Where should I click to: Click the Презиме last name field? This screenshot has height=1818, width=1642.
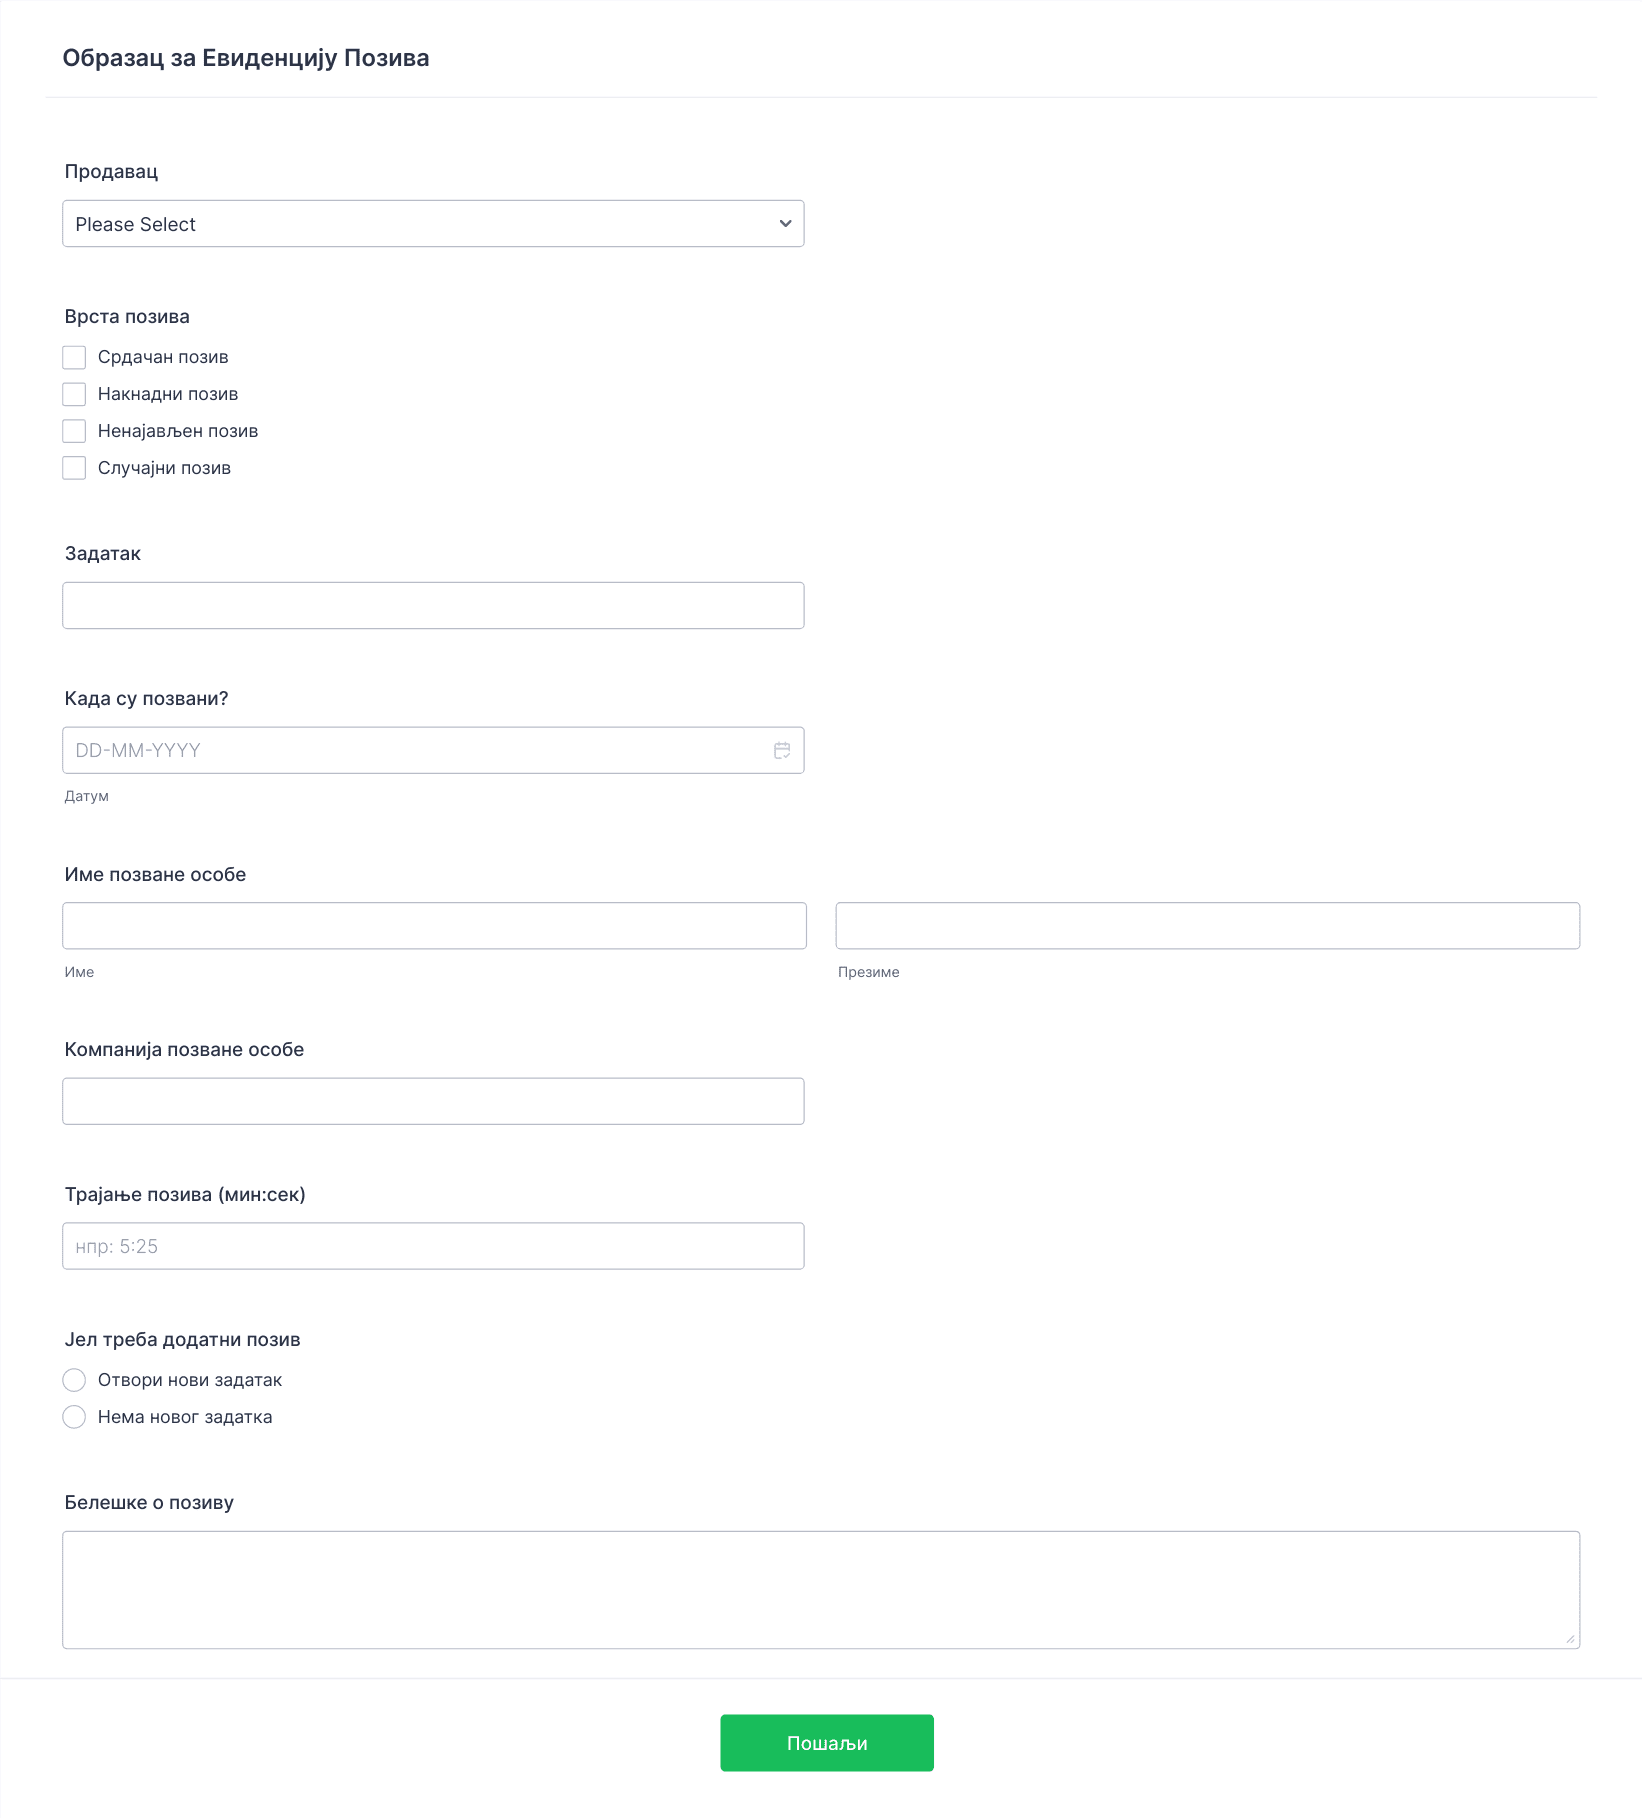click(x=1208, y=926)
